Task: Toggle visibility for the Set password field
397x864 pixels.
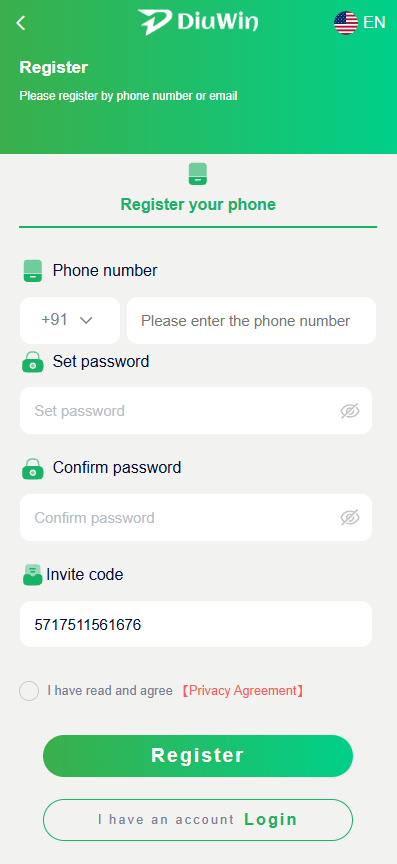Action: point(350,411)
